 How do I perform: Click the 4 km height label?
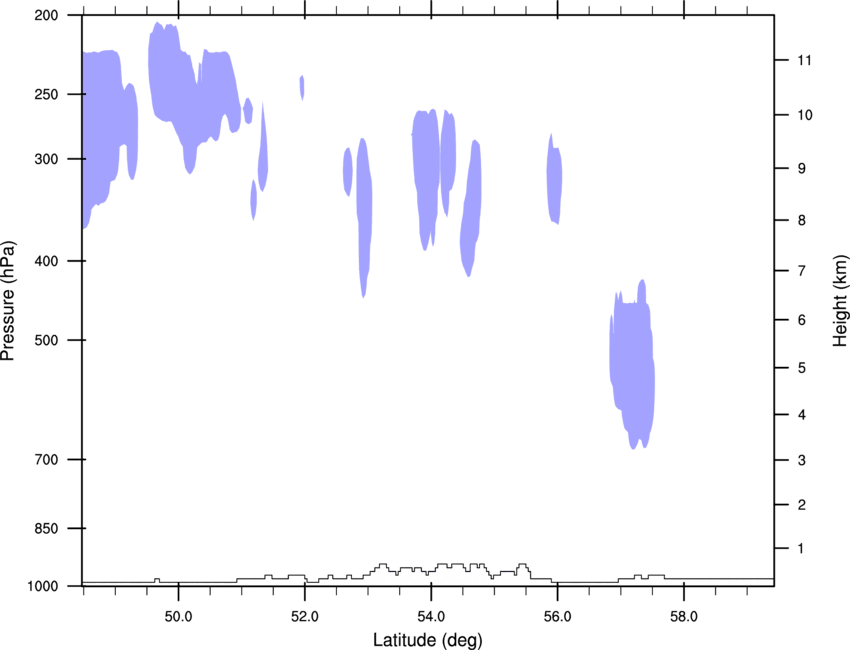pyautogui.click(x=802, y=415)
